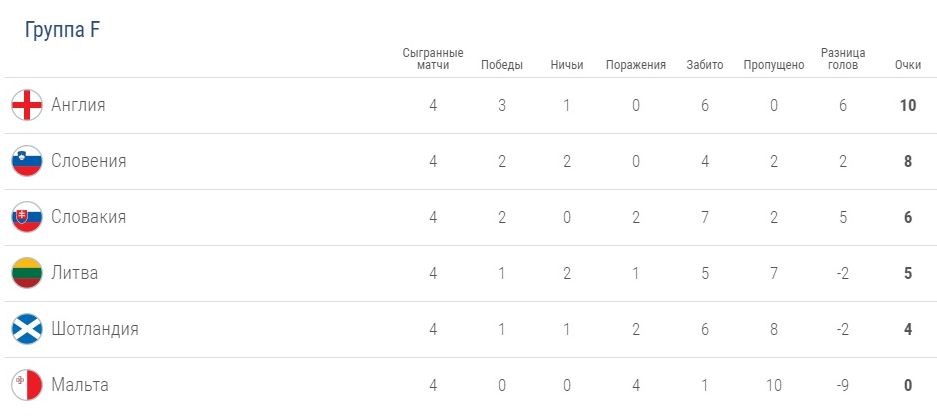Open the Шотландия team link
Viewport: 937px width, 416px height.
click(x=94, y=329)
